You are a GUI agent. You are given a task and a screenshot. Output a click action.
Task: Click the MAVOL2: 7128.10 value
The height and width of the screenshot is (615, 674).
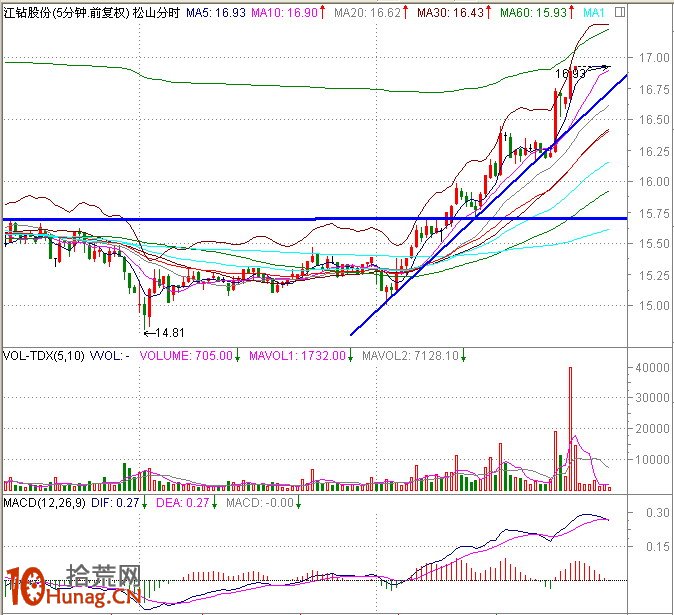[x=411, y=356]
